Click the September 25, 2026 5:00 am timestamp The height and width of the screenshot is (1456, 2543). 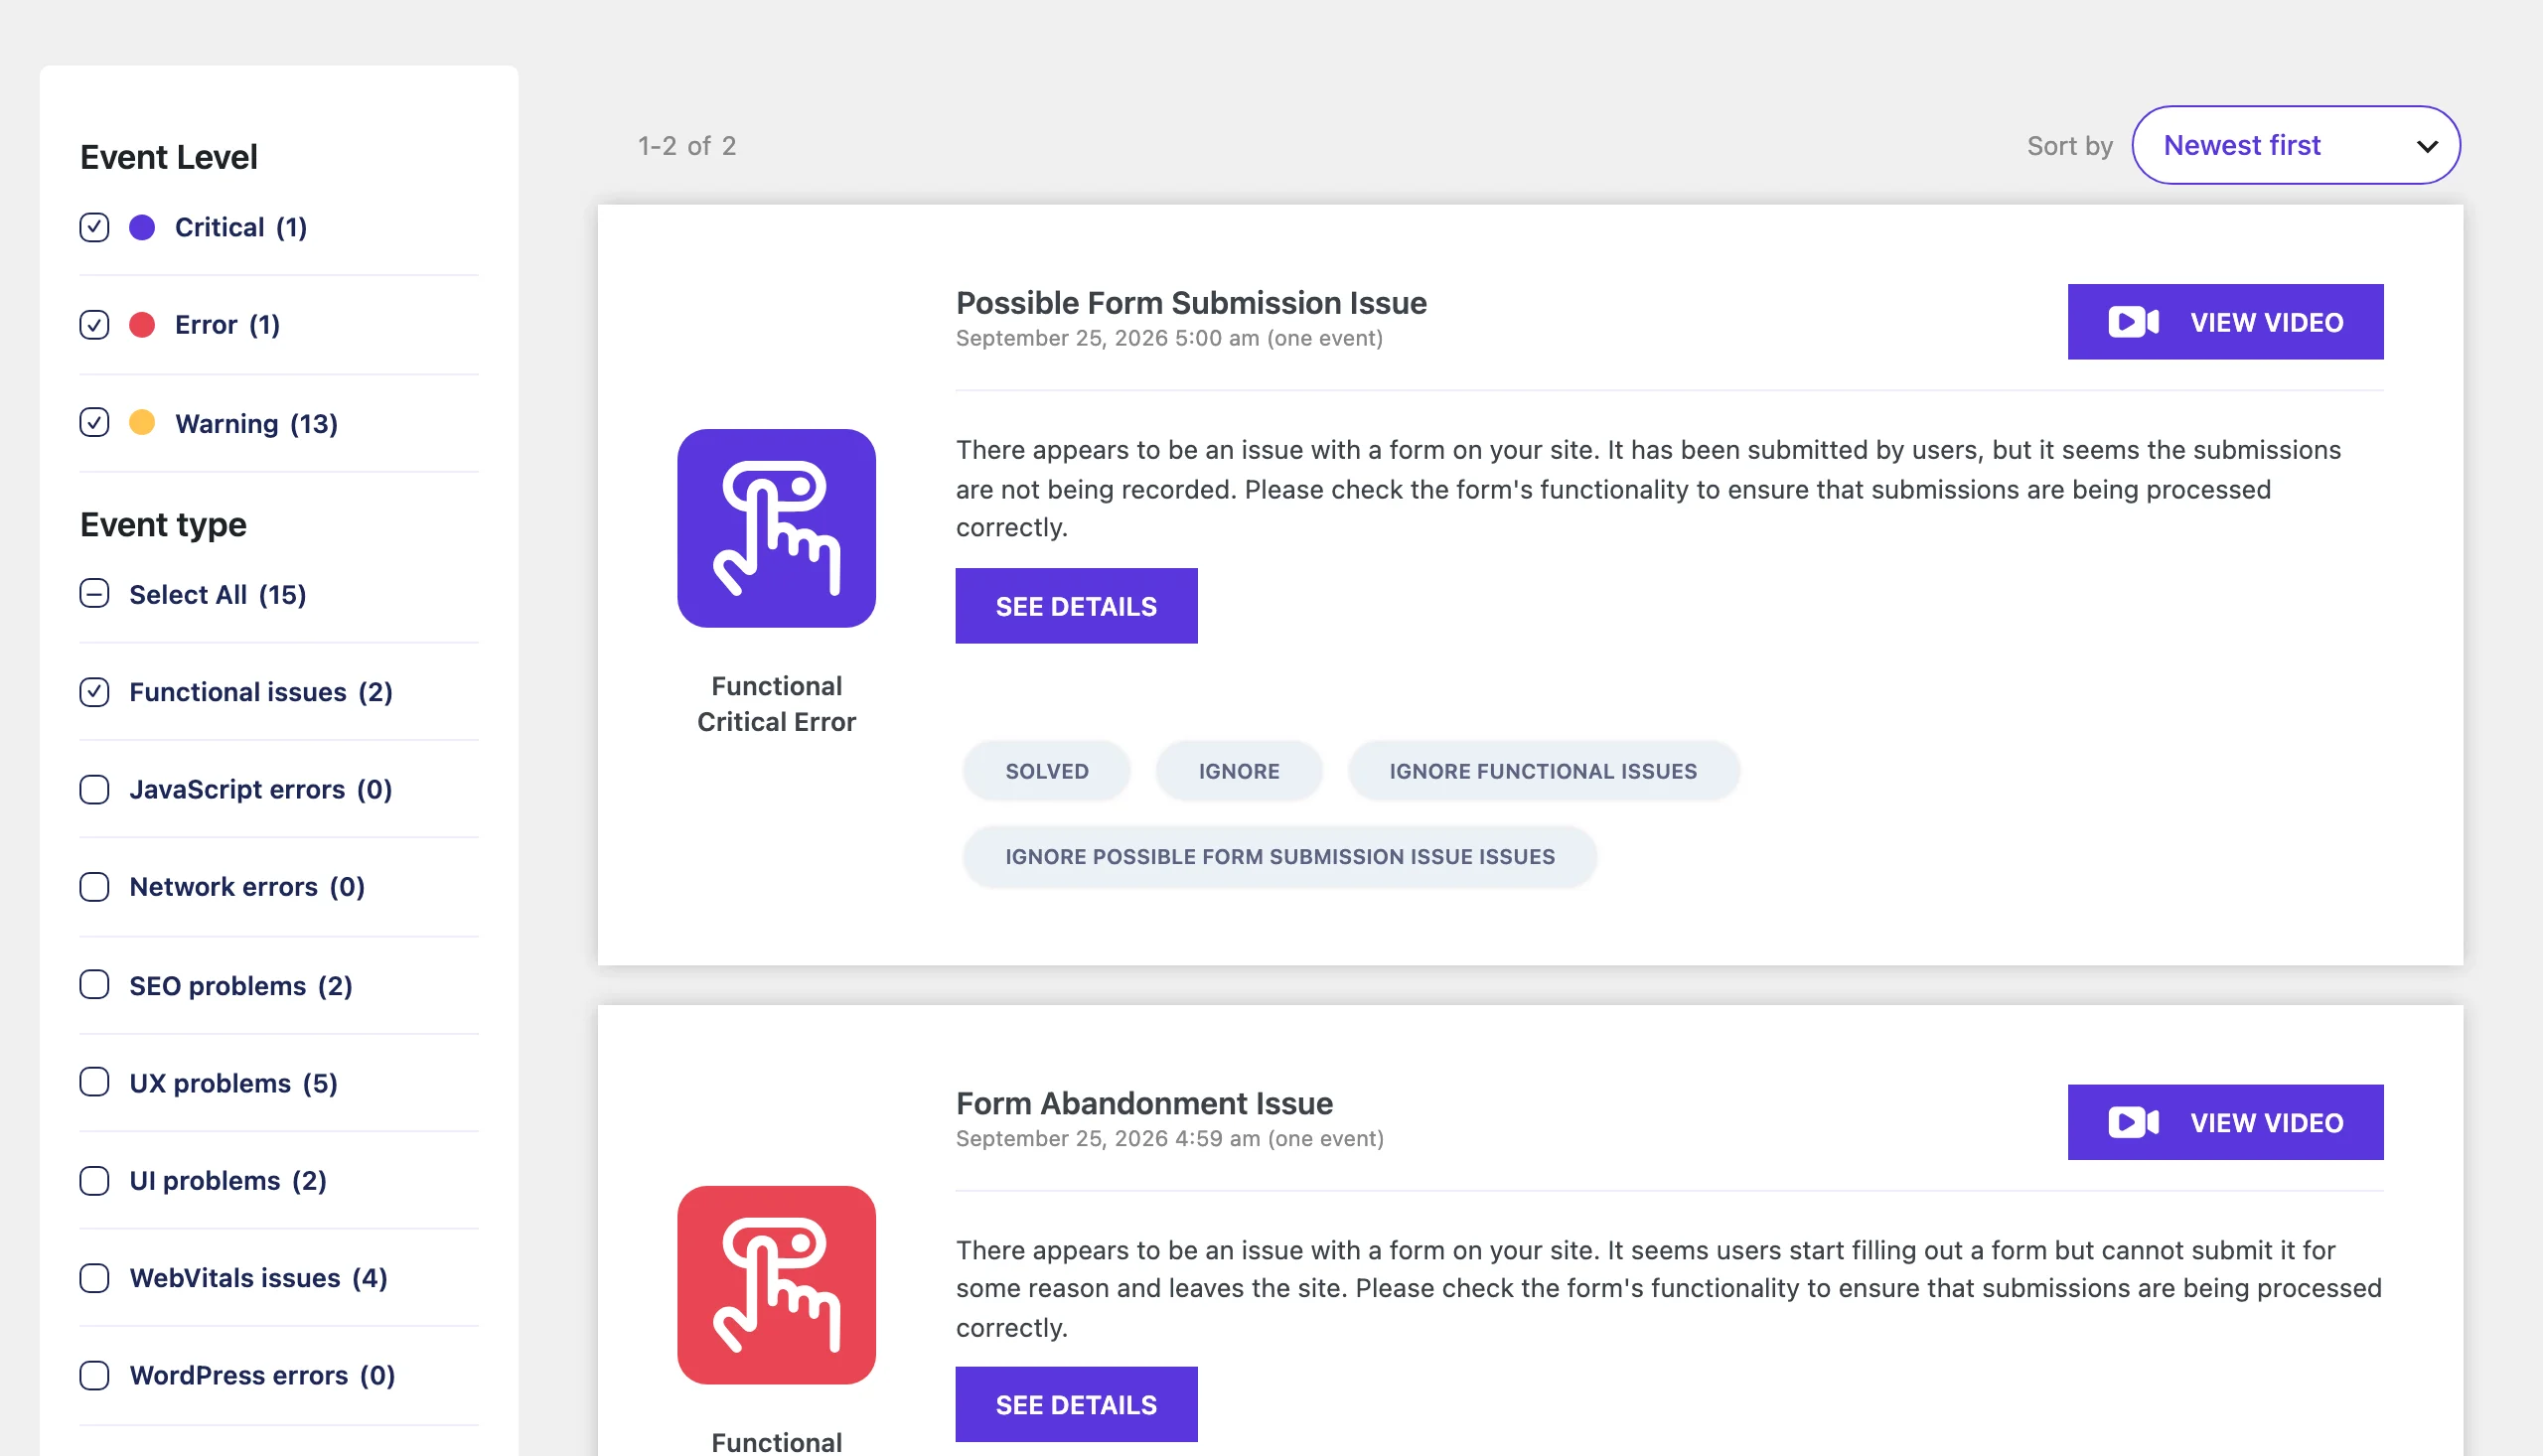click(1169, 338)
